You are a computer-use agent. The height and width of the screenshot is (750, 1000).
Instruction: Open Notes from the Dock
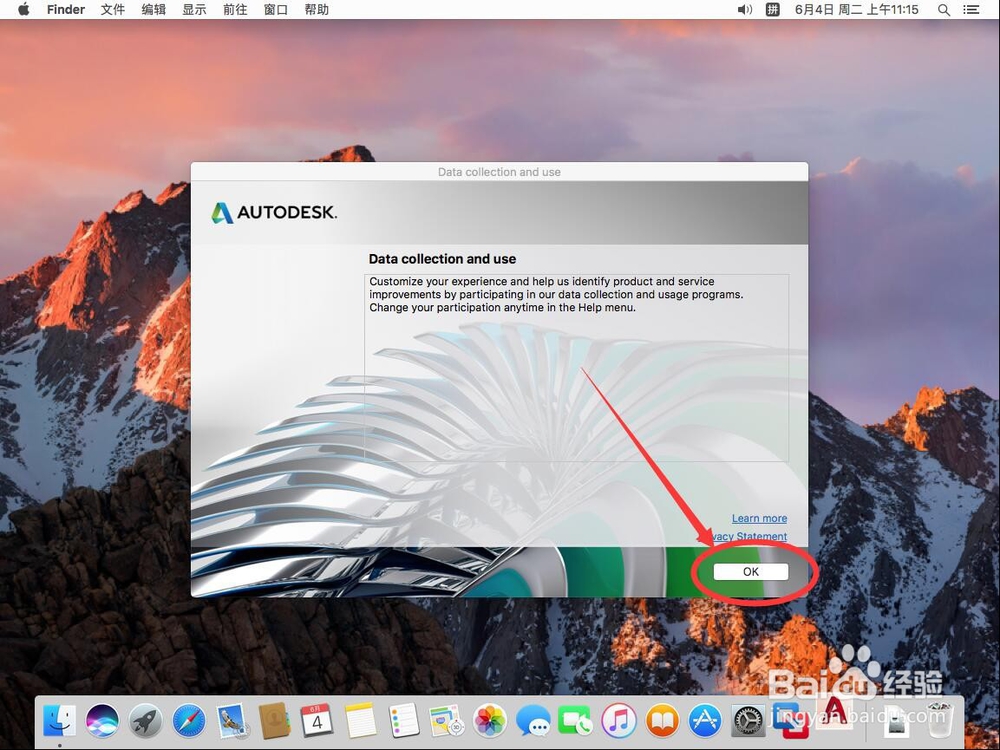361,721
